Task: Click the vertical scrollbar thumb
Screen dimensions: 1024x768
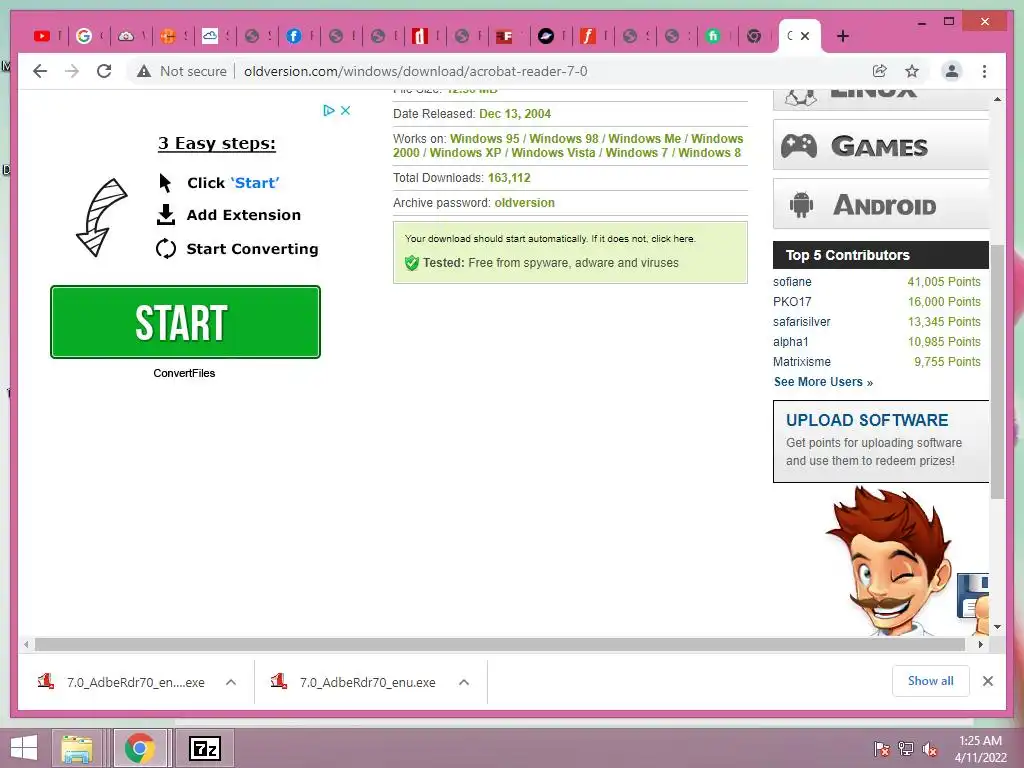Action: (x=997, y=372)
